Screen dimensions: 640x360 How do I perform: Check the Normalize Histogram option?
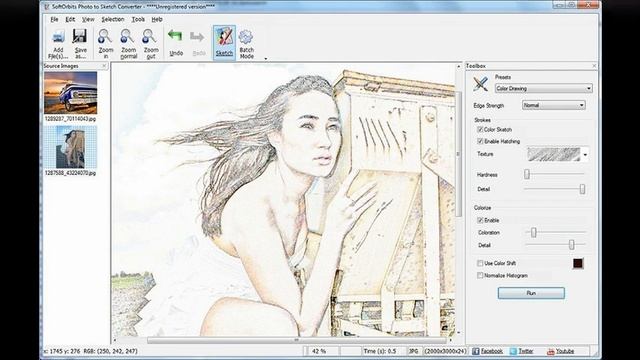click(480, 276)
